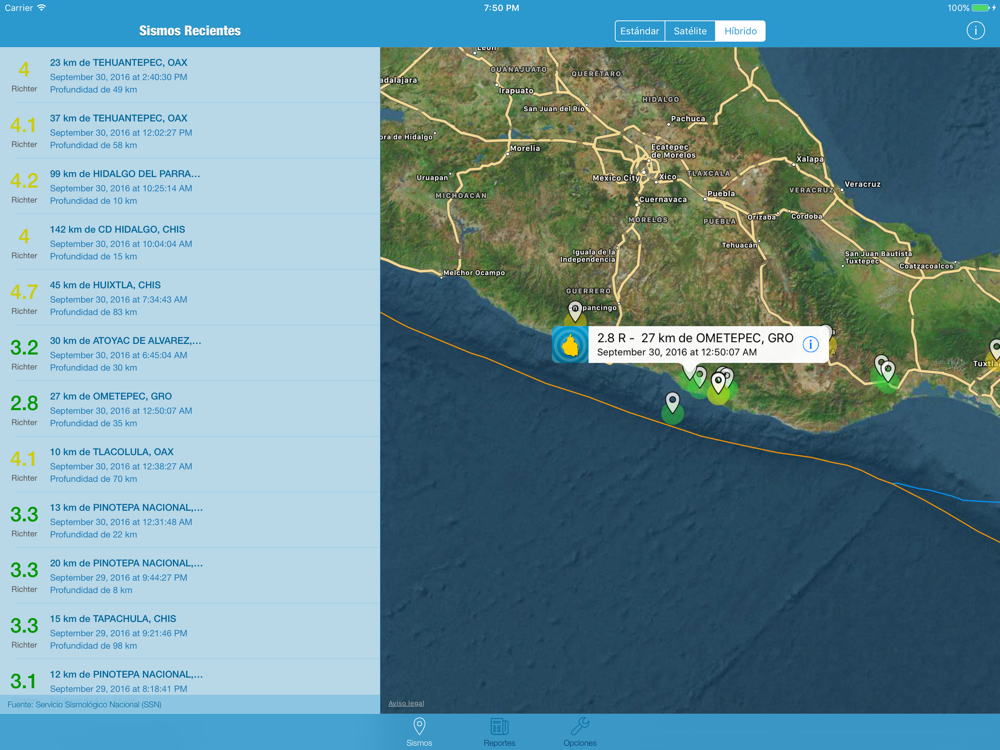The height and width of the screenshot is (750, 1000).
Task: Select 142 km de CD HIDALGO, CHIS entry
Action: pos(190,242)
